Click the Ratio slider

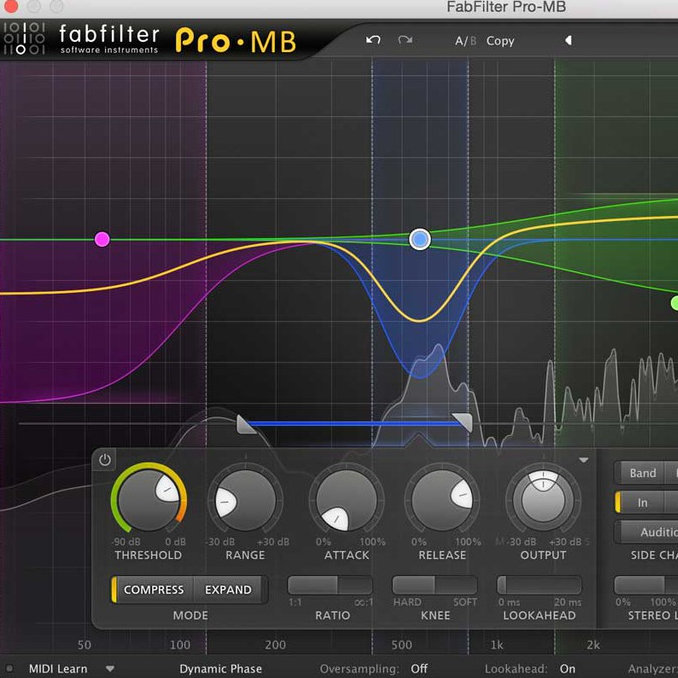coord(330,586)
